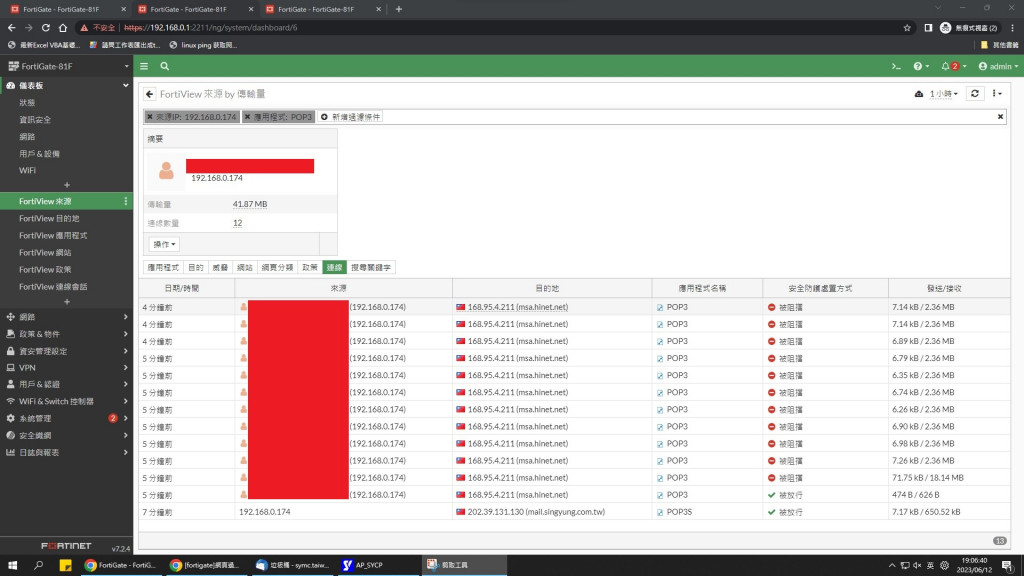
Task: Open a new browser tab with plus
Action: pyautogui.click(x=398, y=9)
